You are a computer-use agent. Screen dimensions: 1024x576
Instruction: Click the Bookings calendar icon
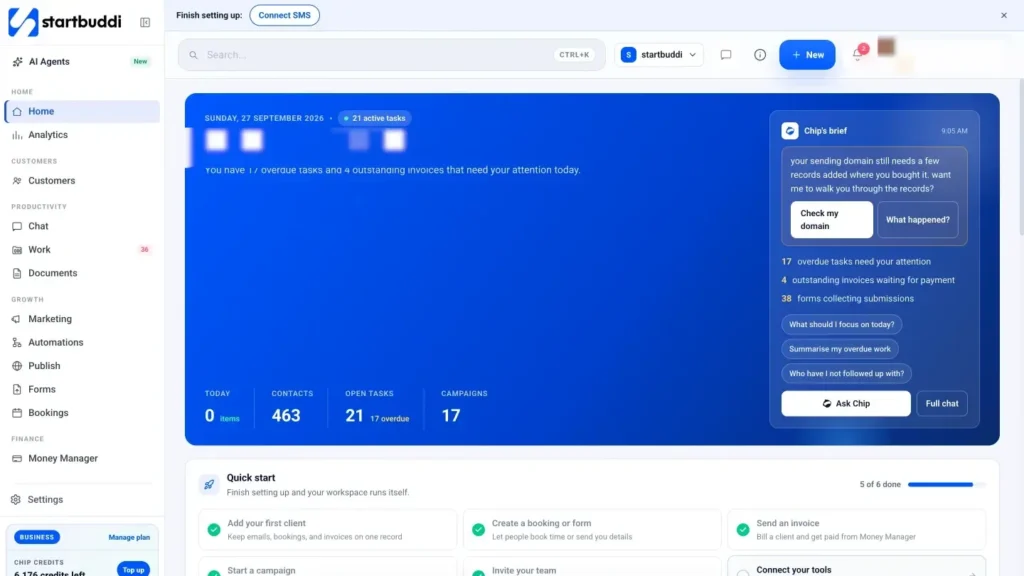pos(17,413)
